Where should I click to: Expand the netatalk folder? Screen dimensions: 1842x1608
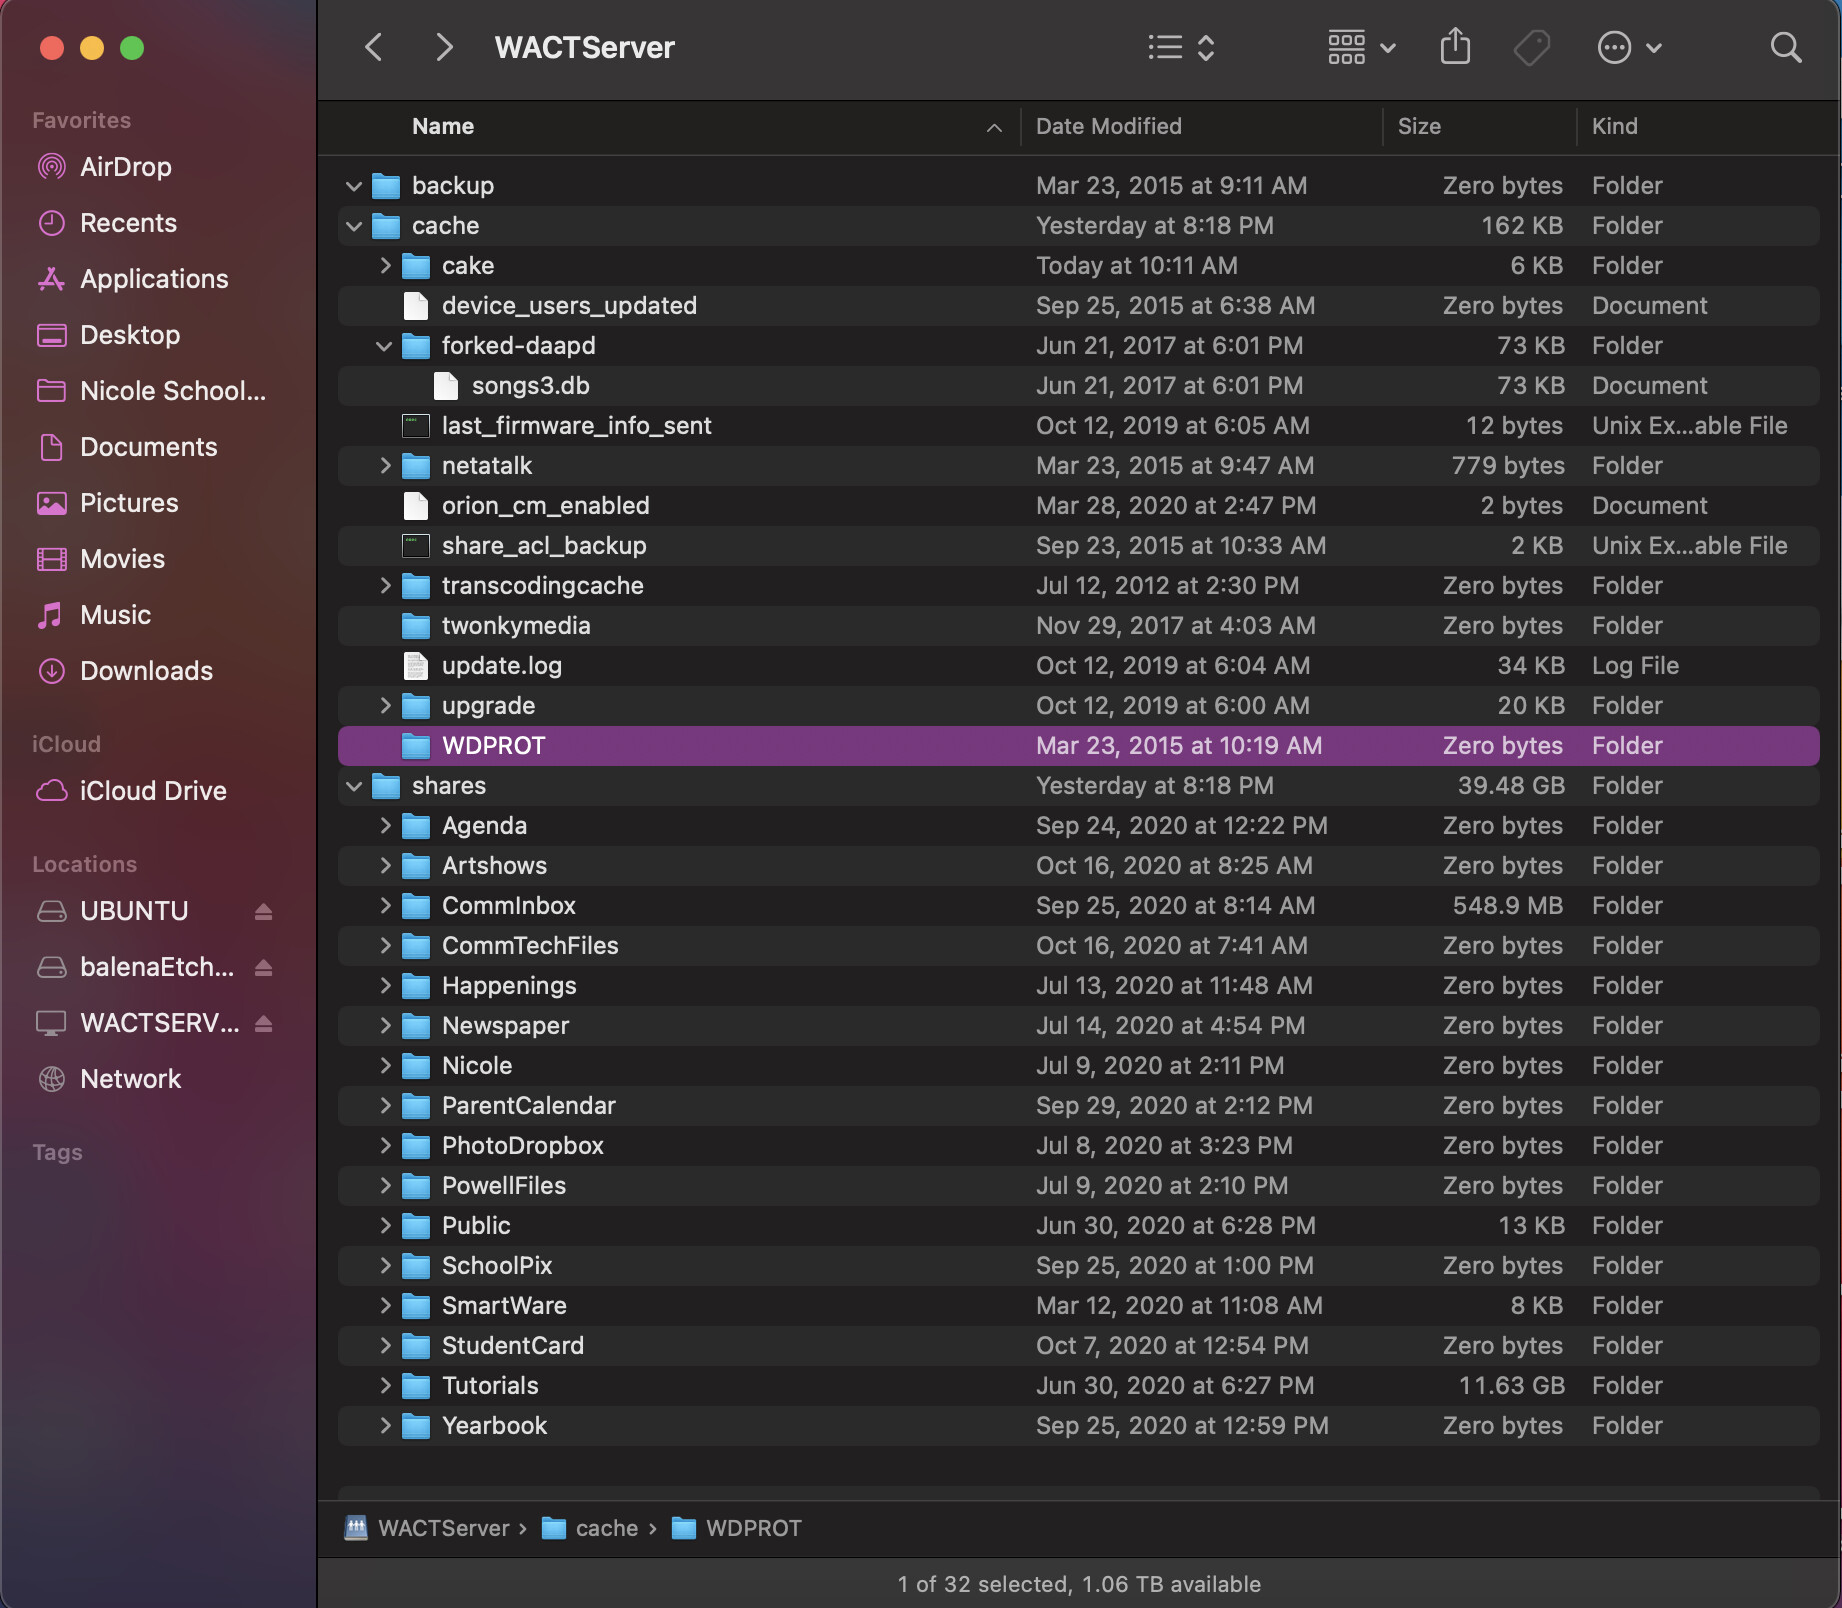pyautogui.click(x=385, y=466)
